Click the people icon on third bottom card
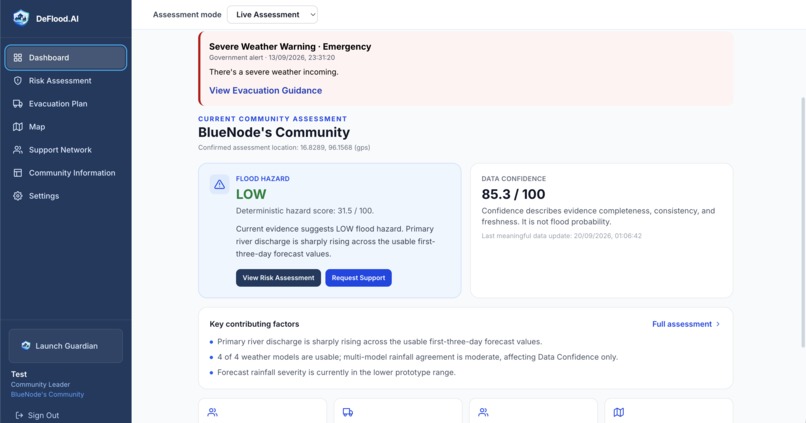 click(483, 412)
